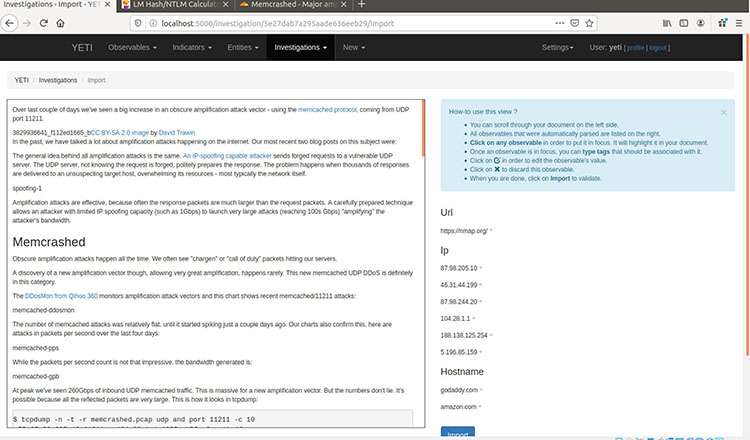The width and height of the screenshot is (750, 440).
Task: Switch to Memcrashed tab
Action: pyautogui.click(x=293, y=4)
